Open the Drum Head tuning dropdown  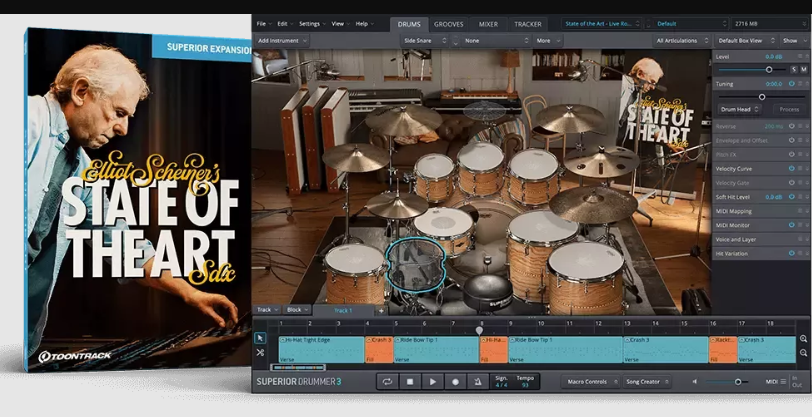(x=739, y=109)
